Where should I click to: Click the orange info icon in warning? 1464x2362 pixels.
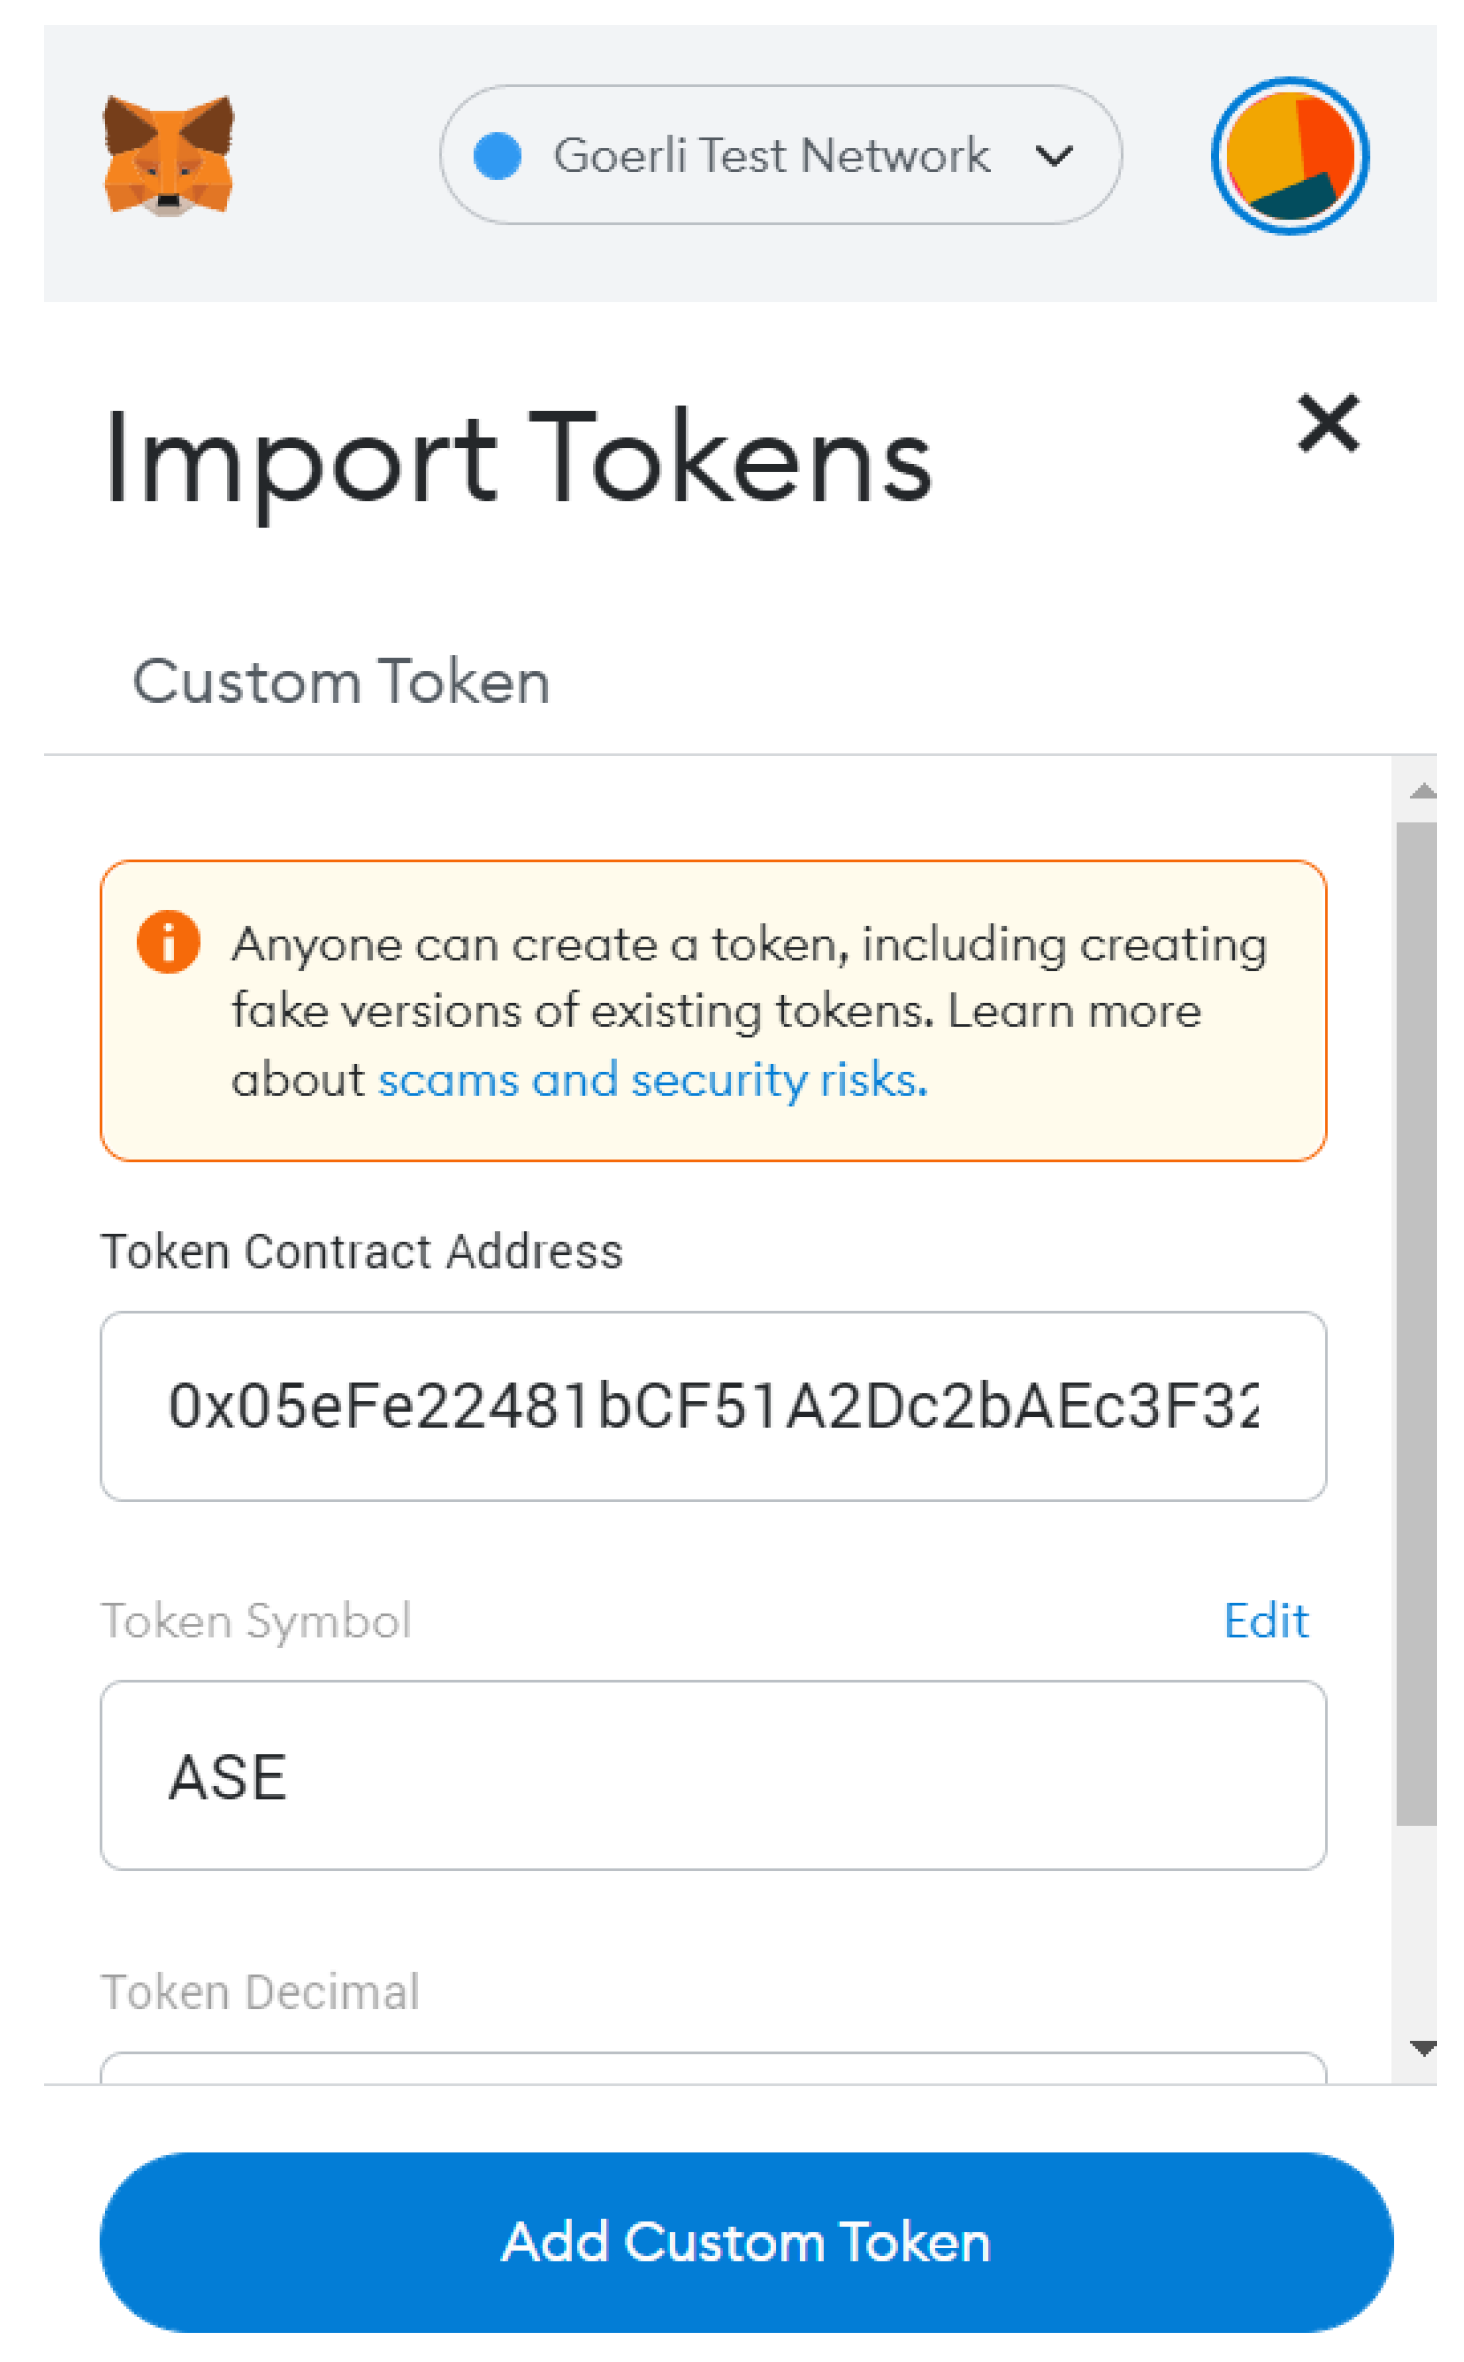pos(168,942)
